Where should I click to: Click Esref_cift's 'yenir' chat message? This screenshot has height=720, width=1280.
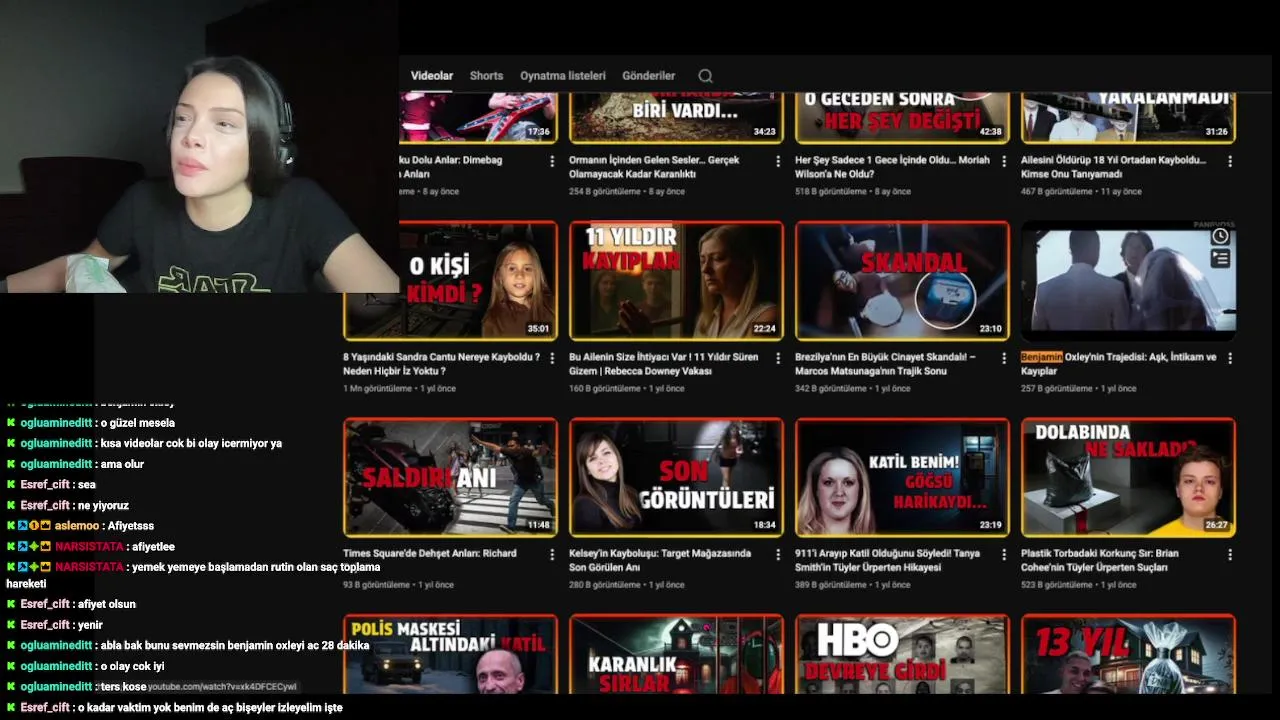[x=90, y=625]
